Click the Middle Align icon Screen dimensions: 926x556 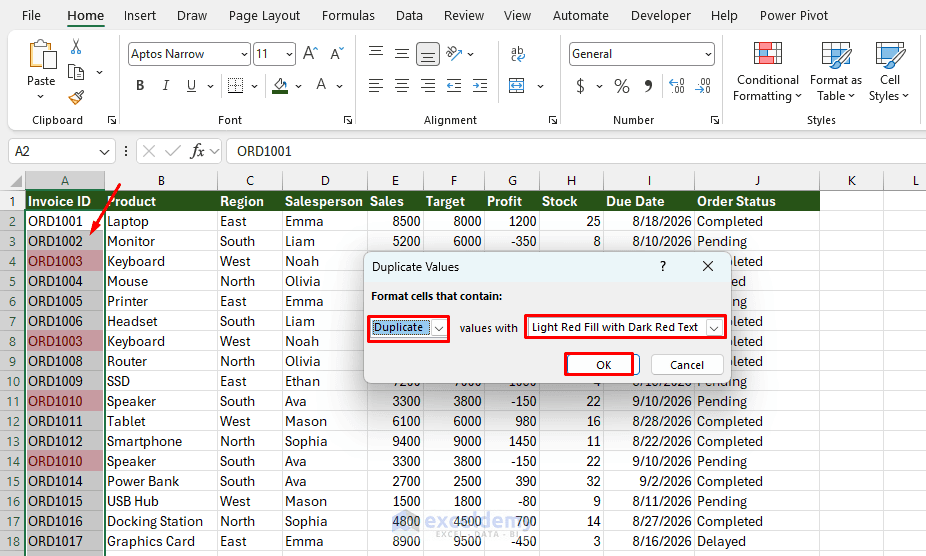point(402,54)
